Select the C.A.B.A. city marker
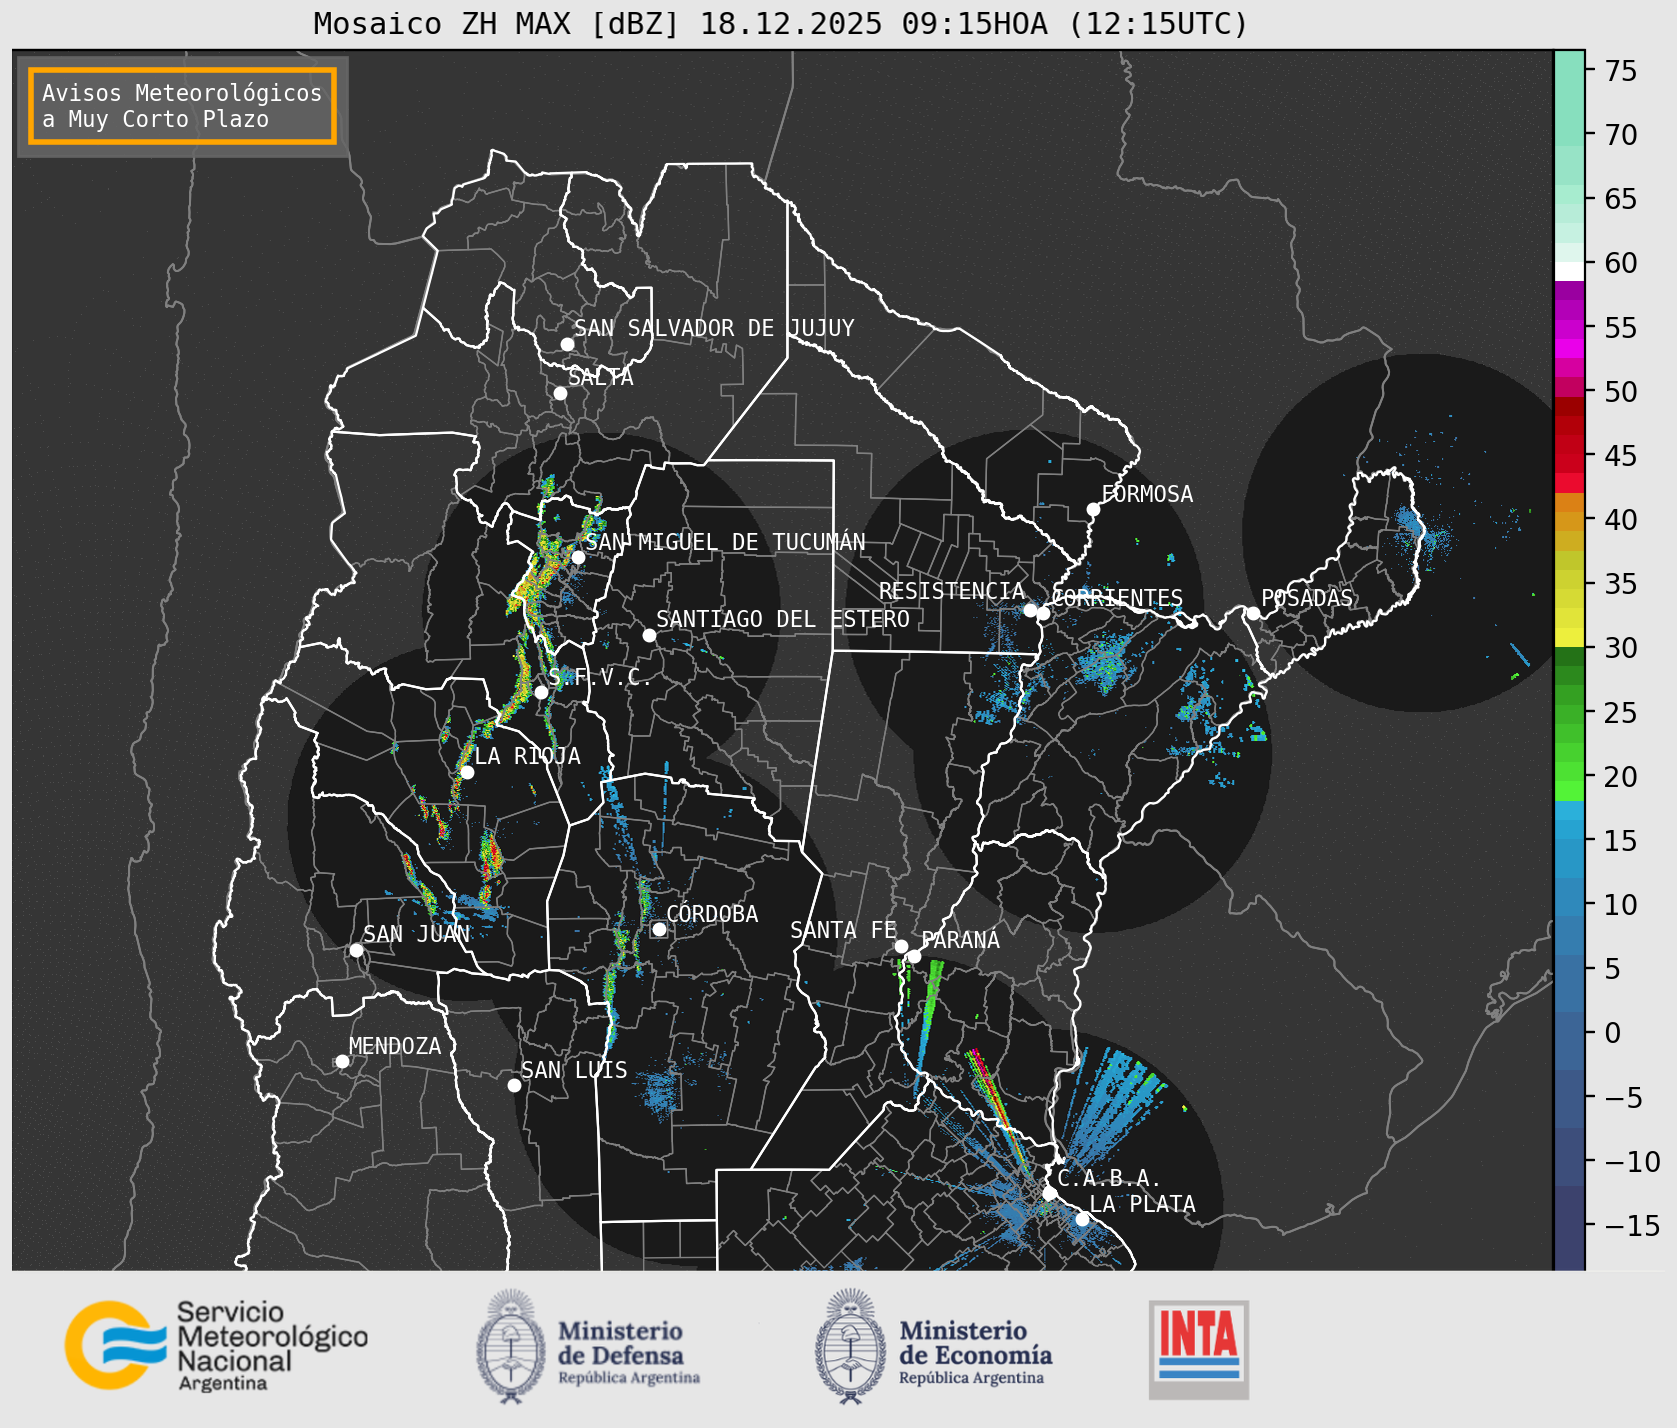Image resolution: width=1677 pixels, height=1428 pixels. (1049, 1193)
